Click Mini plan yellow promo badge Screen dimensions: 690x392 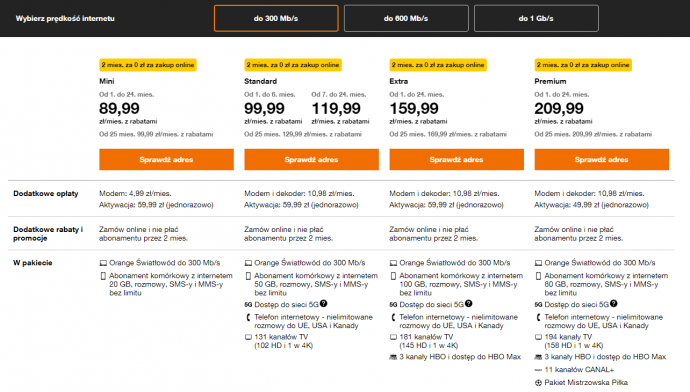[x=148, y=65]
